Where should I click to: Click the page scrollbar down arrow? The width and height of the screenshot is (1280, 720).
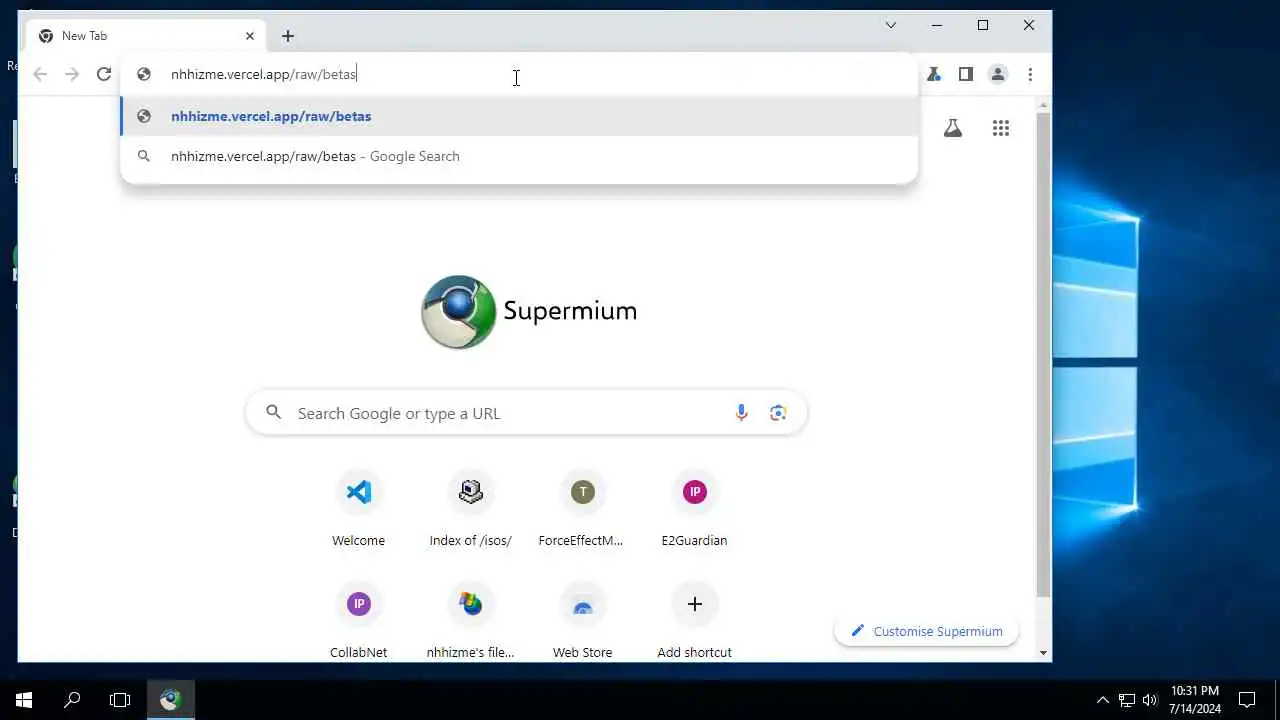click(x=1043, y=653)
